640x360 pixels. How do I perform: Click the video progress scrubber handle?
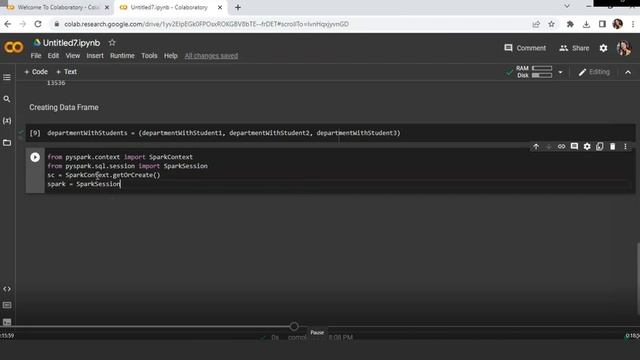(x=294, y=327)
